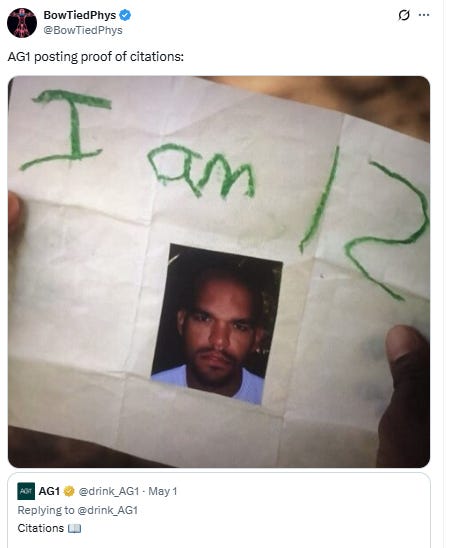The height and width of the screenshot is (548, 450).
Task: Click the @drink_AG1 mention after 'Replying to'
Action: (107, 510)
